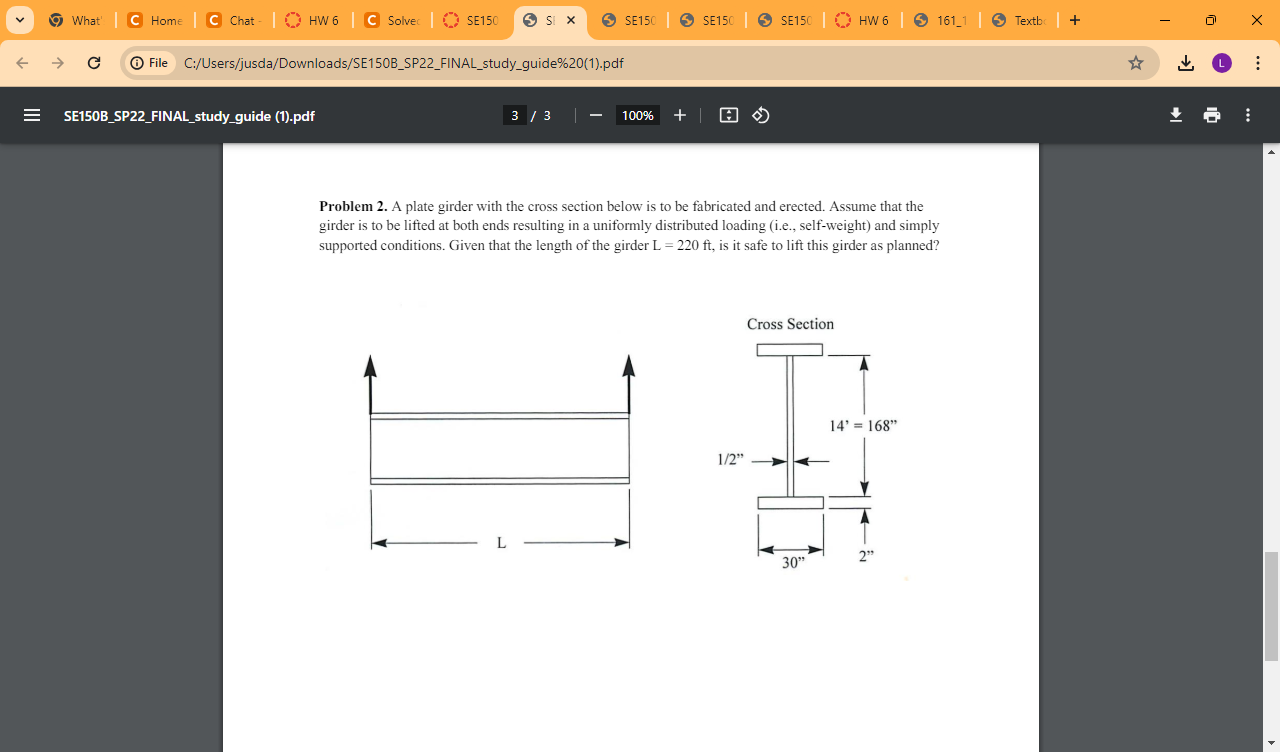This screenshot has width=1280, height=752.
Task: Click the 1/2" web thickness label
Action: pyautogui.click(x=731, y=460)
